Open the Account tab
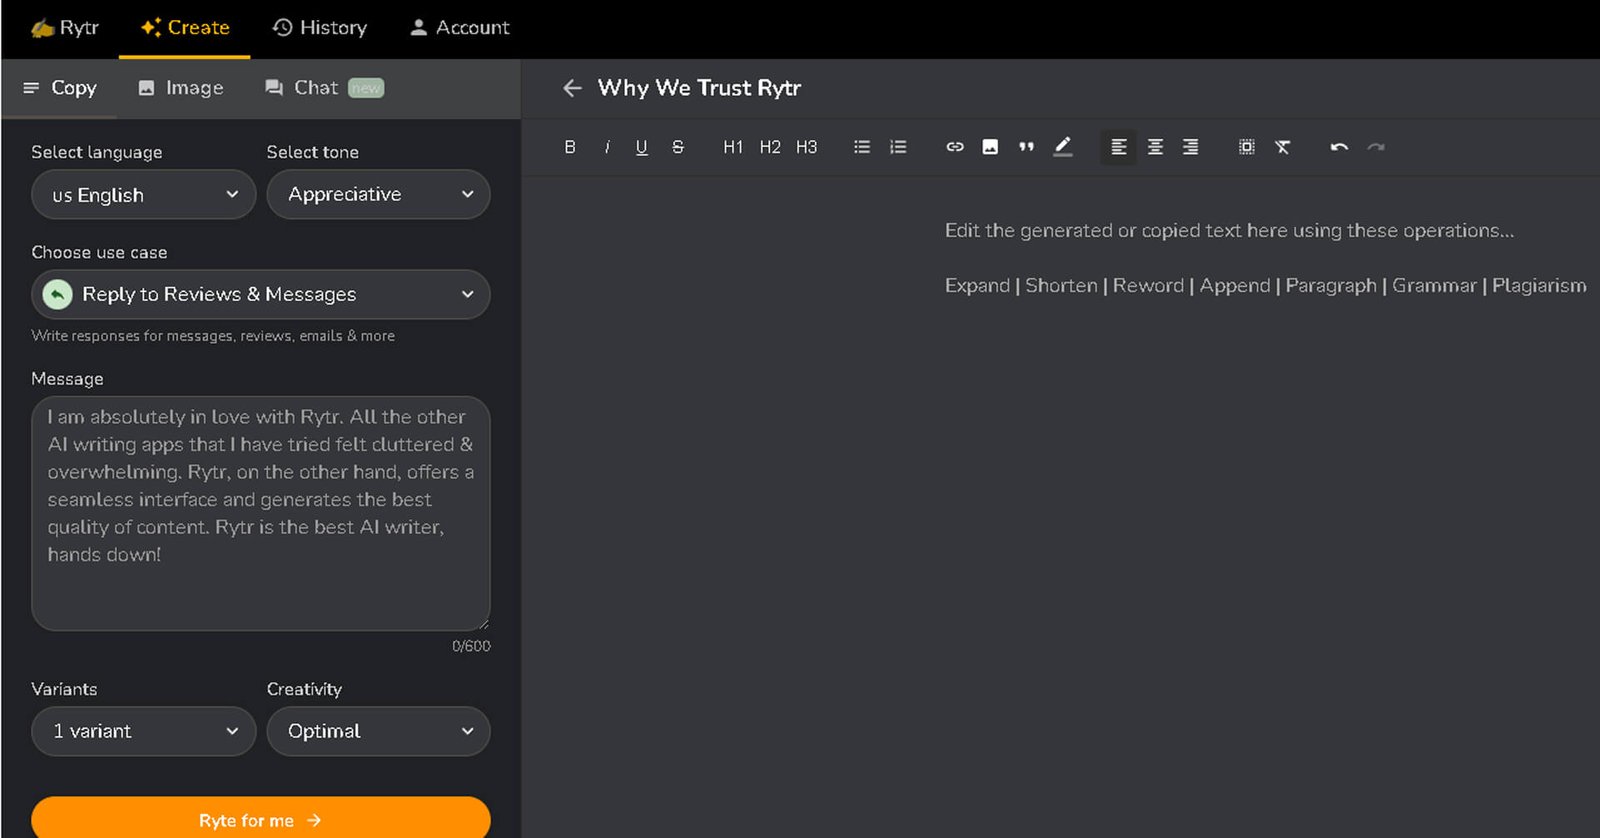Image resolution: width=1600 pixels, height=838 pixels. (460, 28)
